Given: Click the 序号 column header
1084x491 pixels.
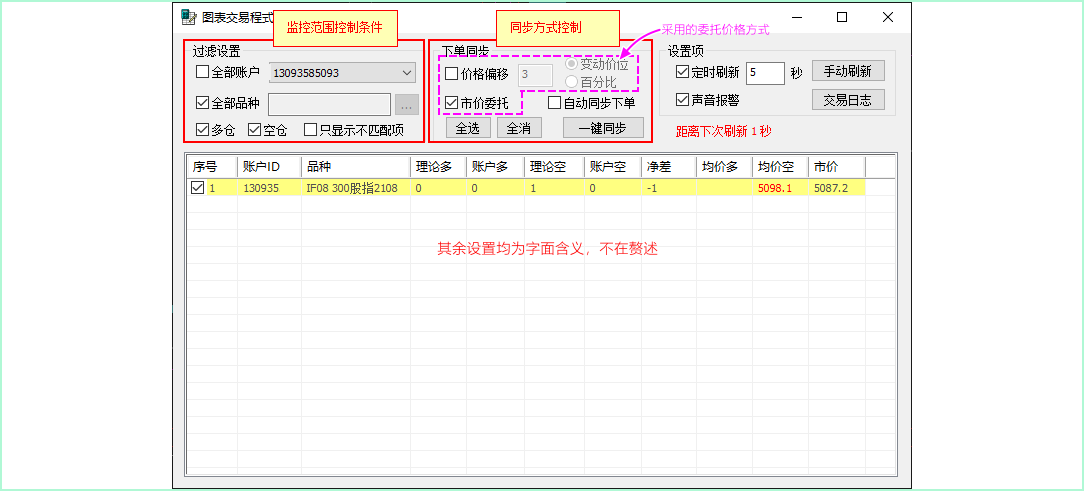Looking at the screenshot, I should pyautogui.click(x=212, y=167).
